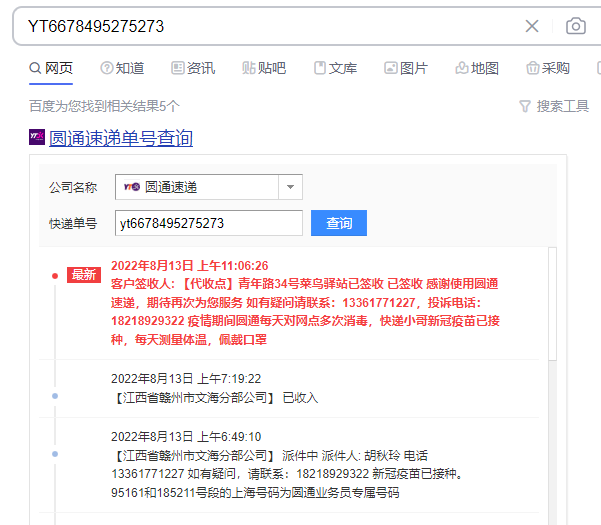Click the 圆通速递 company combo box
This screenshot has width=601, height=525.
pos(209,187)
